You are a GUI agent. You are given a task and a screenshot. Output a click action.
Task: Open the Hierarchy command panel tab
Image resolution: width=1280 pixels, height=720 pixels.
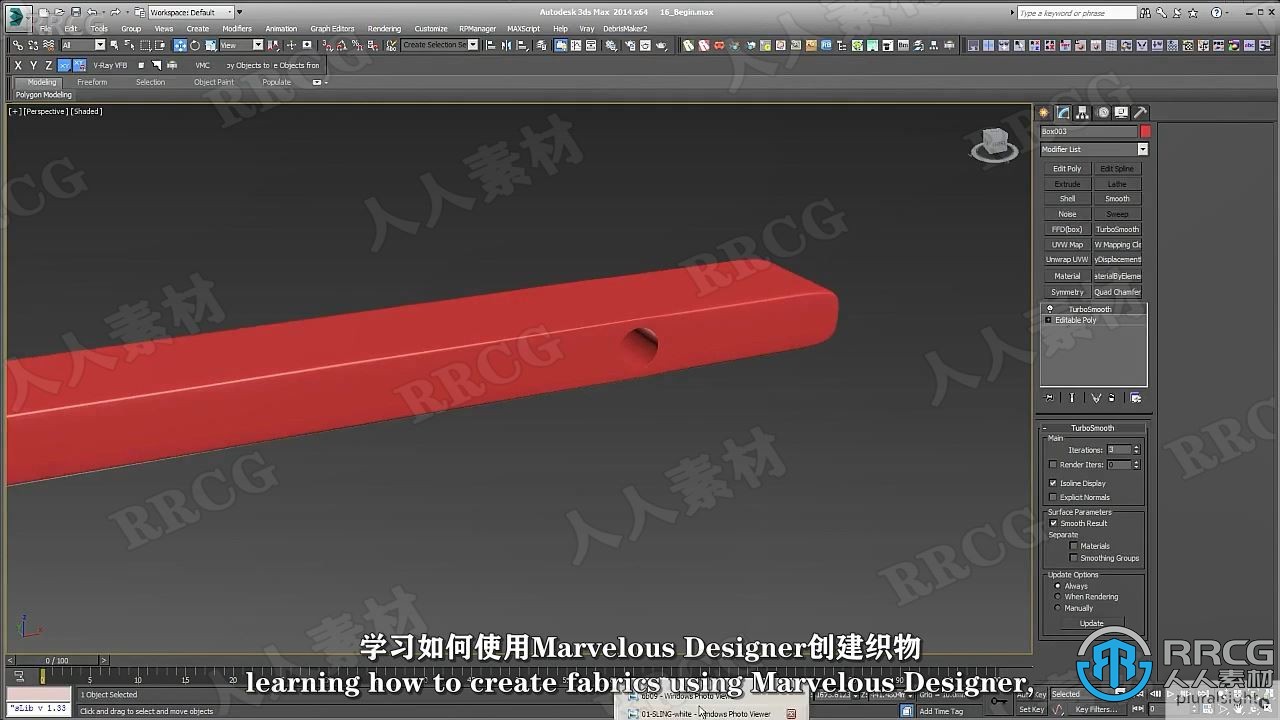point(1083,112)
